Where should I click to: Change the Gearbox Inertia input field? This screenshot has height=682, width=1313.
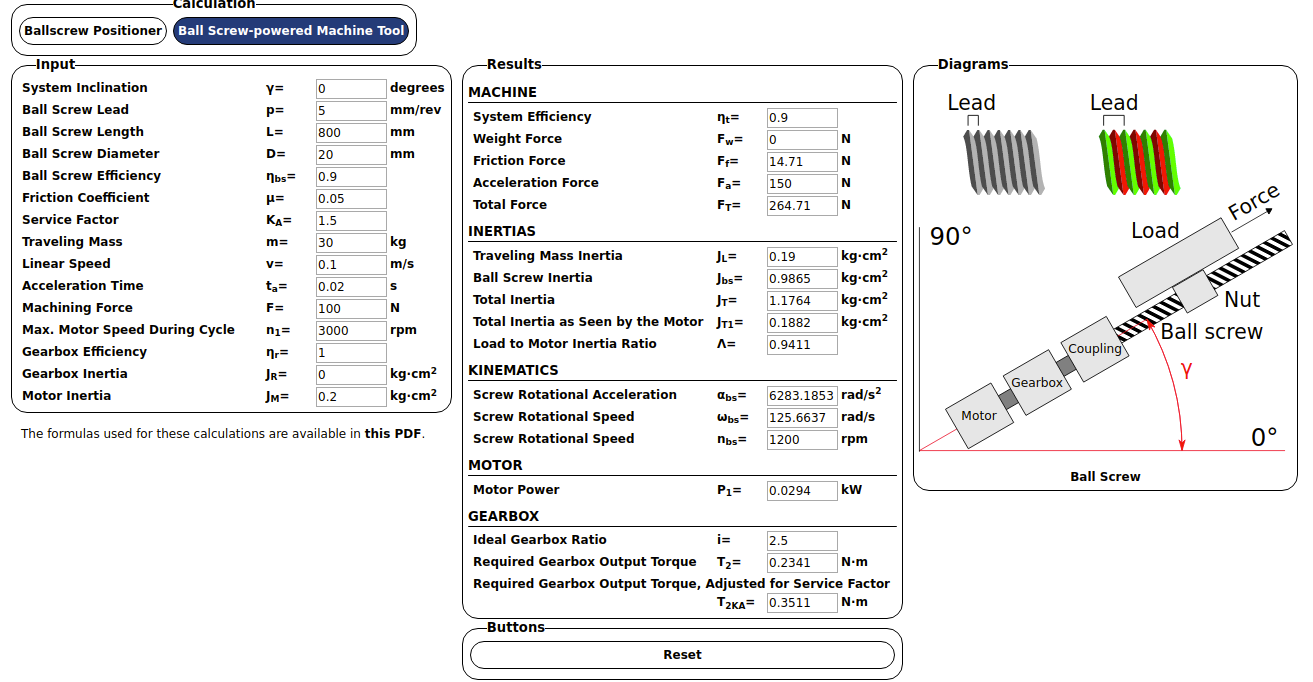(351, 375)
